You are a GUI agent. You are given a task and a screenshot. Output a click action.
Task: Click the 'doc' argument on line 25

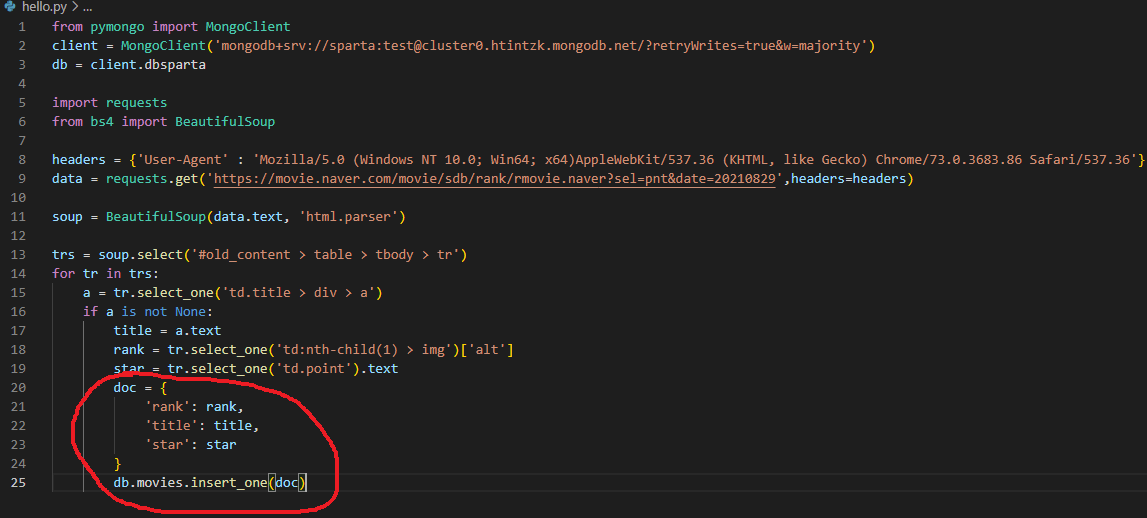point(286,483)
